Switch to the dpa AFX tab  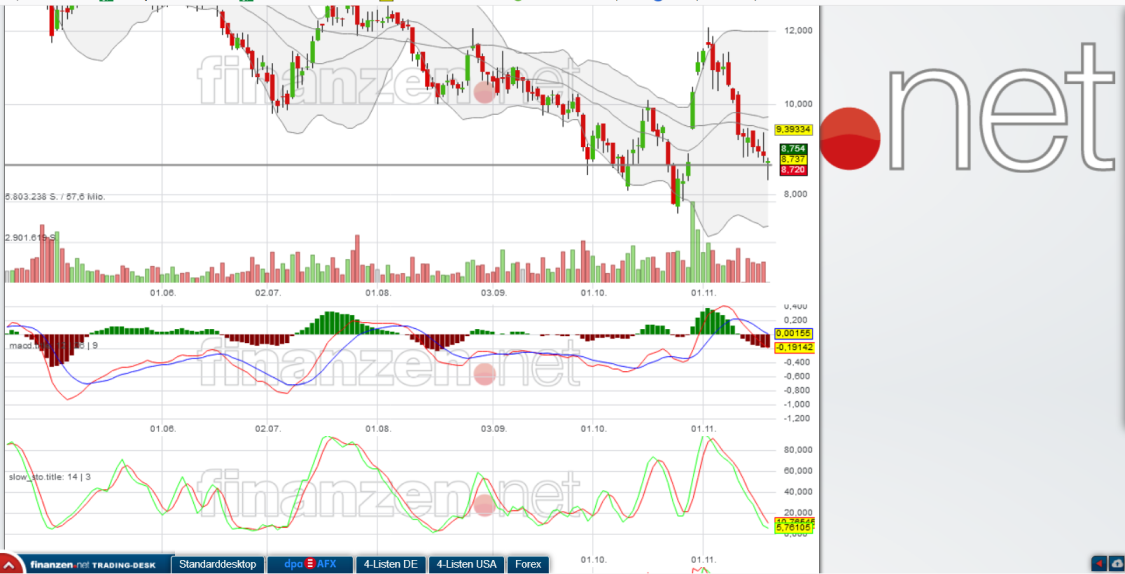coord(310,565)
